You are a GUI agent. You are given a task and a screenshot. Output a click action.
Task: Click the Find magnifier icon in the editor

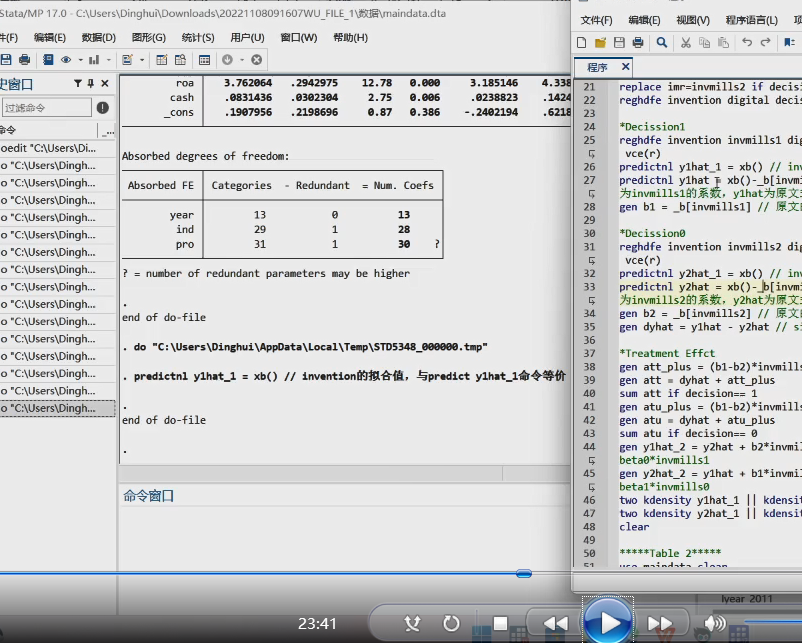click(x=662, y=42)
